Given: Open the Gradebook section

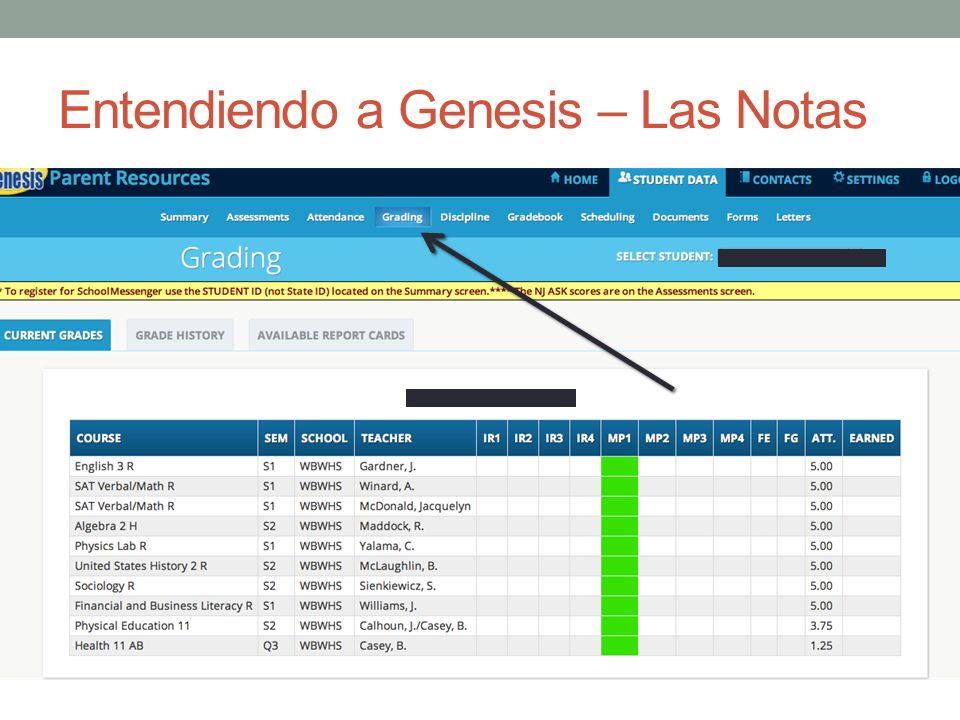Looking at the screenshot, I should (535, 217).
